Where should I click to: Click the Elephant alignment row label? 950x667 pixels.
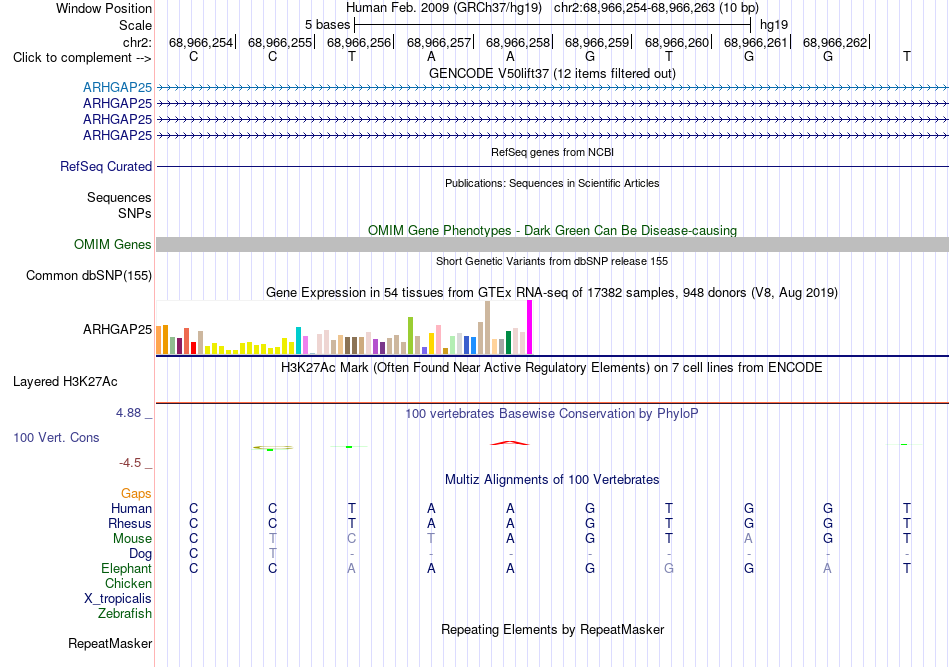127,568
